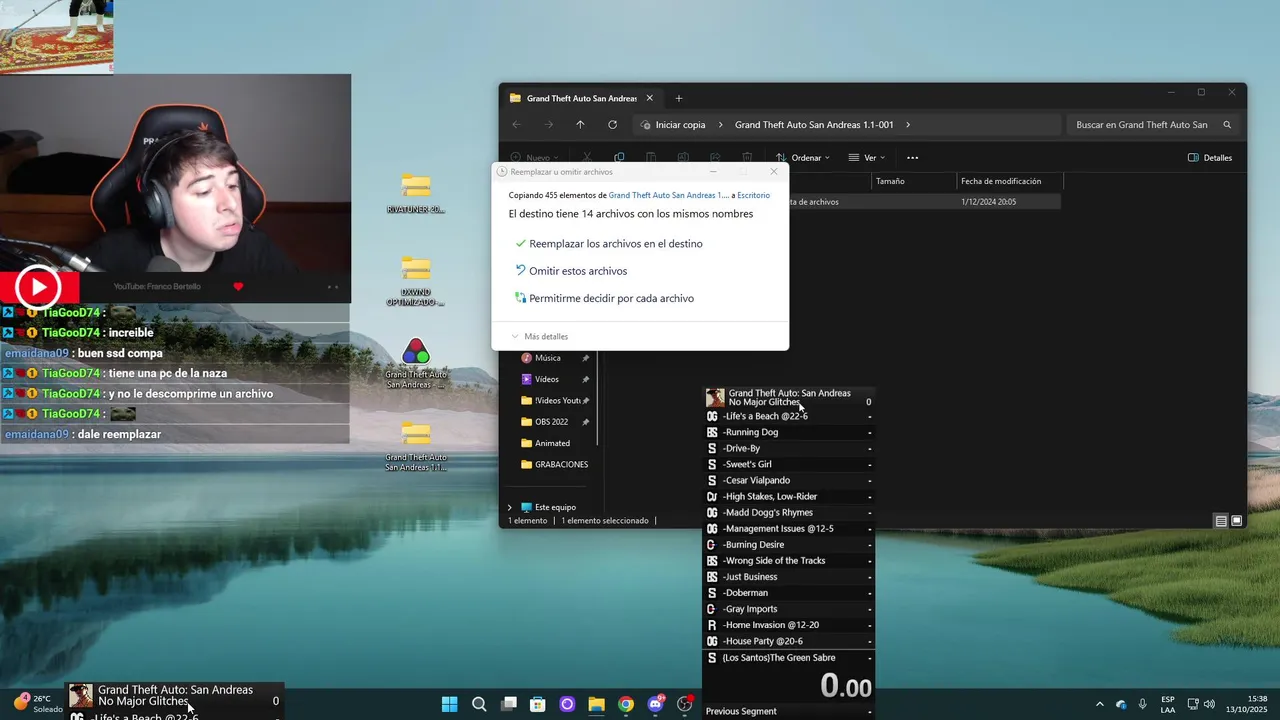
Task: Click the Previous Segment row in LiveSplit
Action: 789,711
